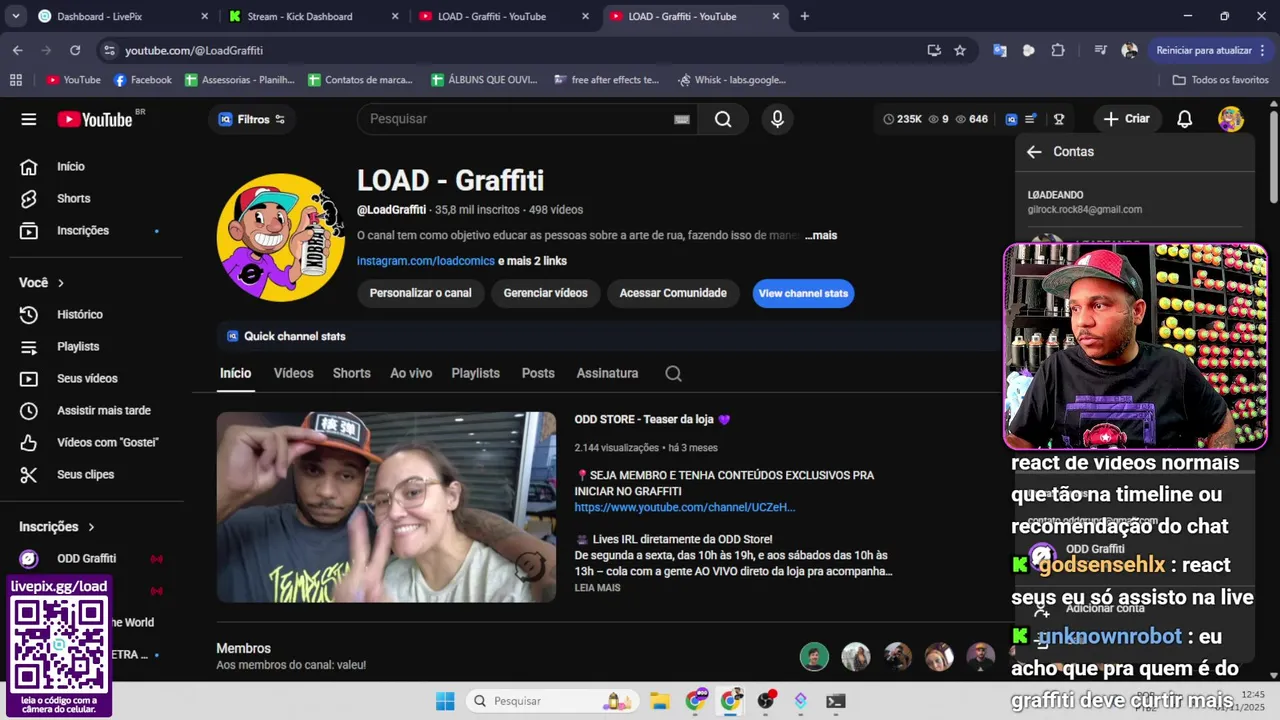Click the Criar create button
Screen dimensions: 1280x720
pyautogui.click(x=1126, y=119)
